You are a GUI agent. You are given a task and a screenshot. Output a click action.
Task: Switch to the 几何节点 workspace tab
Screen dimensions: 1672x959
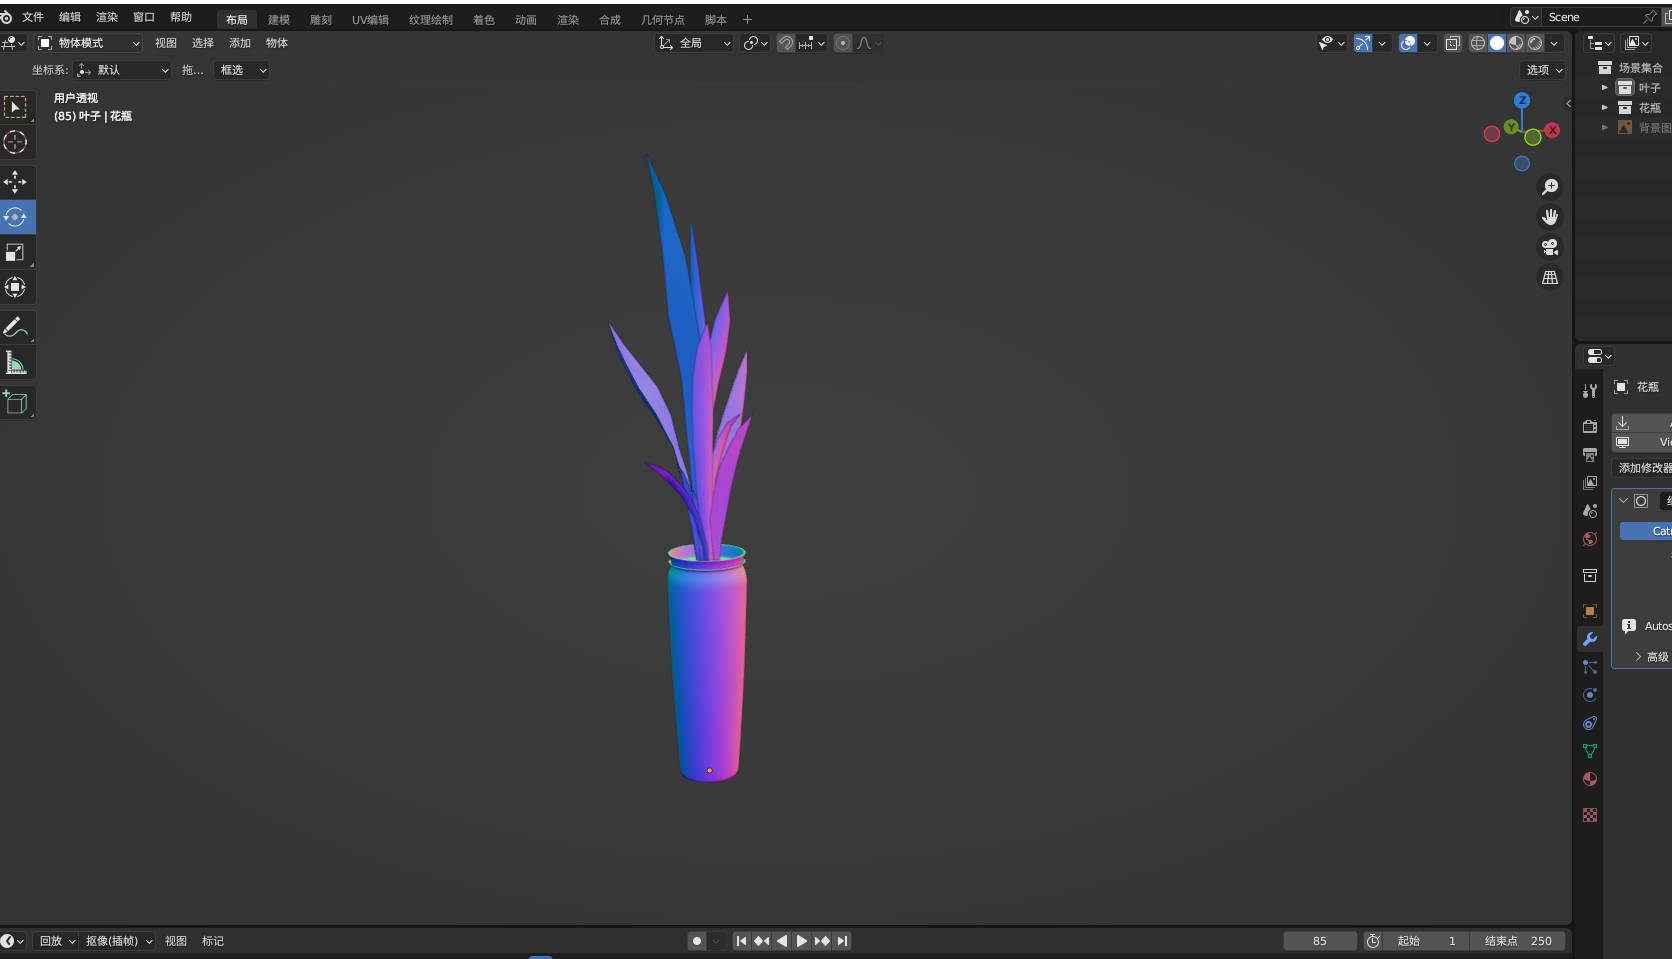[663, 20]
